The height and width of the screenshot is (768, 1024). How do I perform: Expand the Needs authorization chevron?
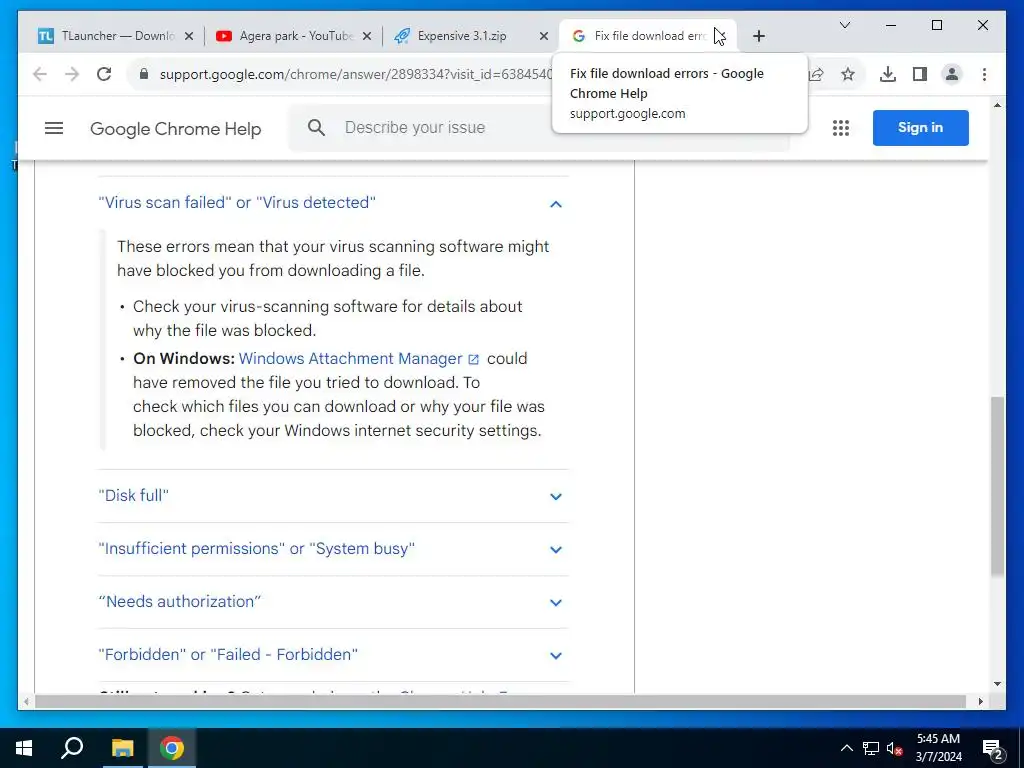coord(556,602)
